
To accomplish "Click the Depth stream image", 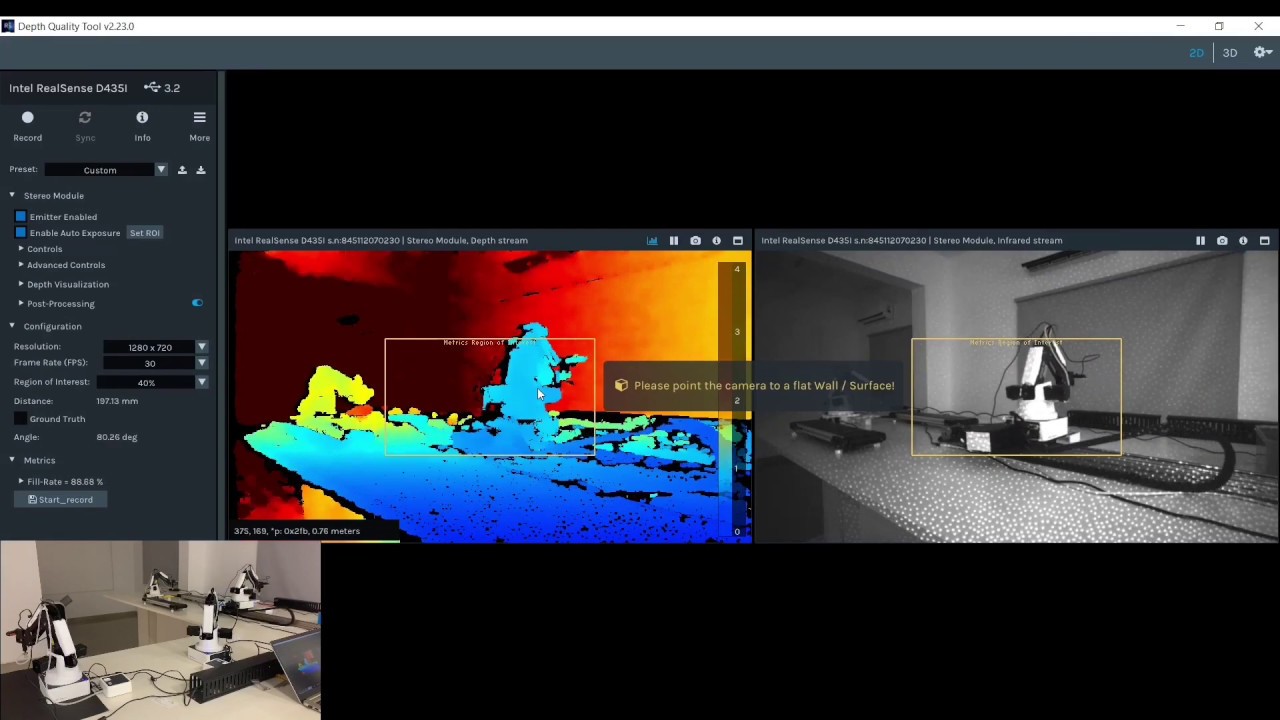I will 490,396.
